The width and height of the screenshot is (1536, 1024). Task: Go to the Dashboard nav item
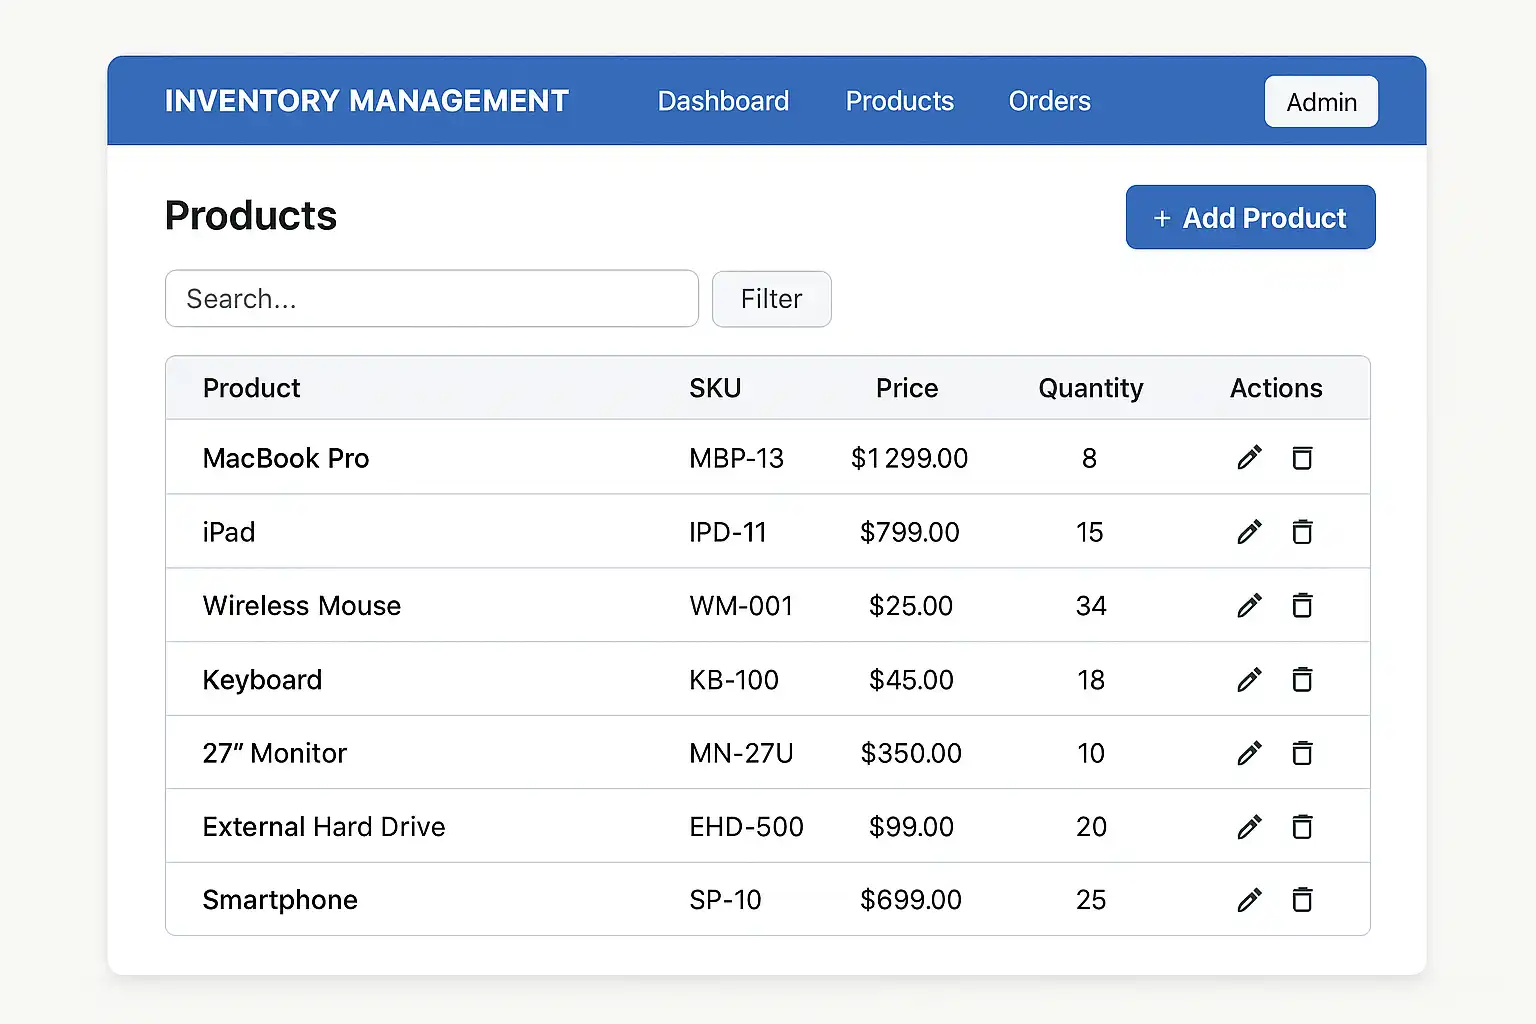(723, 101)
